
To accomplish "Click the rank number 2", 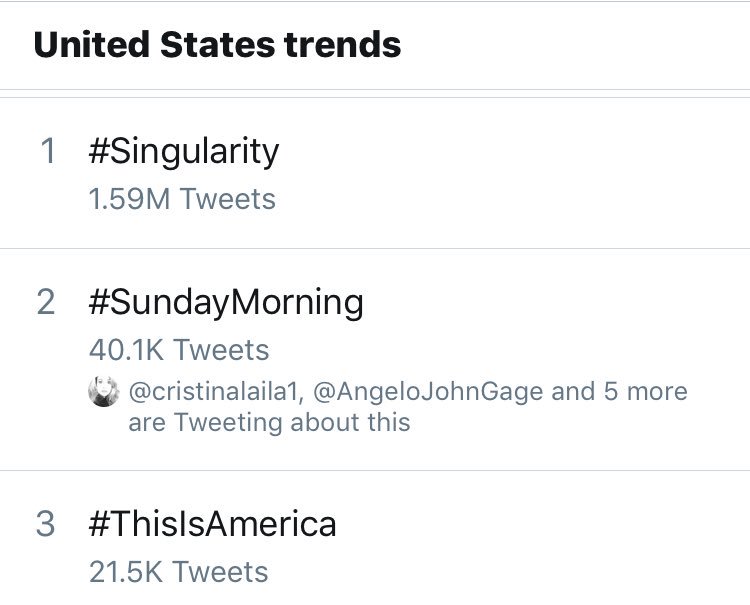I will tap(46, 302).
